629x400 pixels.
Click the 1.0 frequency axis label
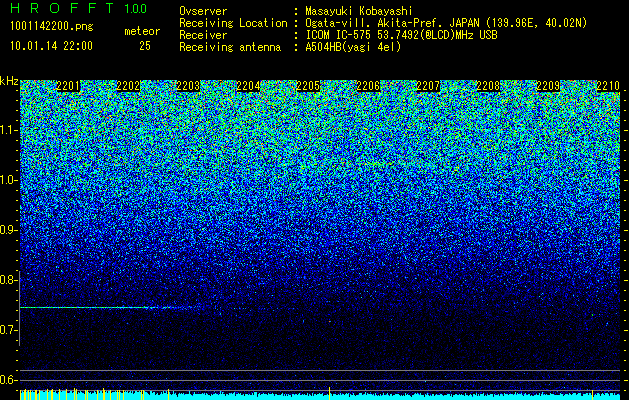pos(9,180)
